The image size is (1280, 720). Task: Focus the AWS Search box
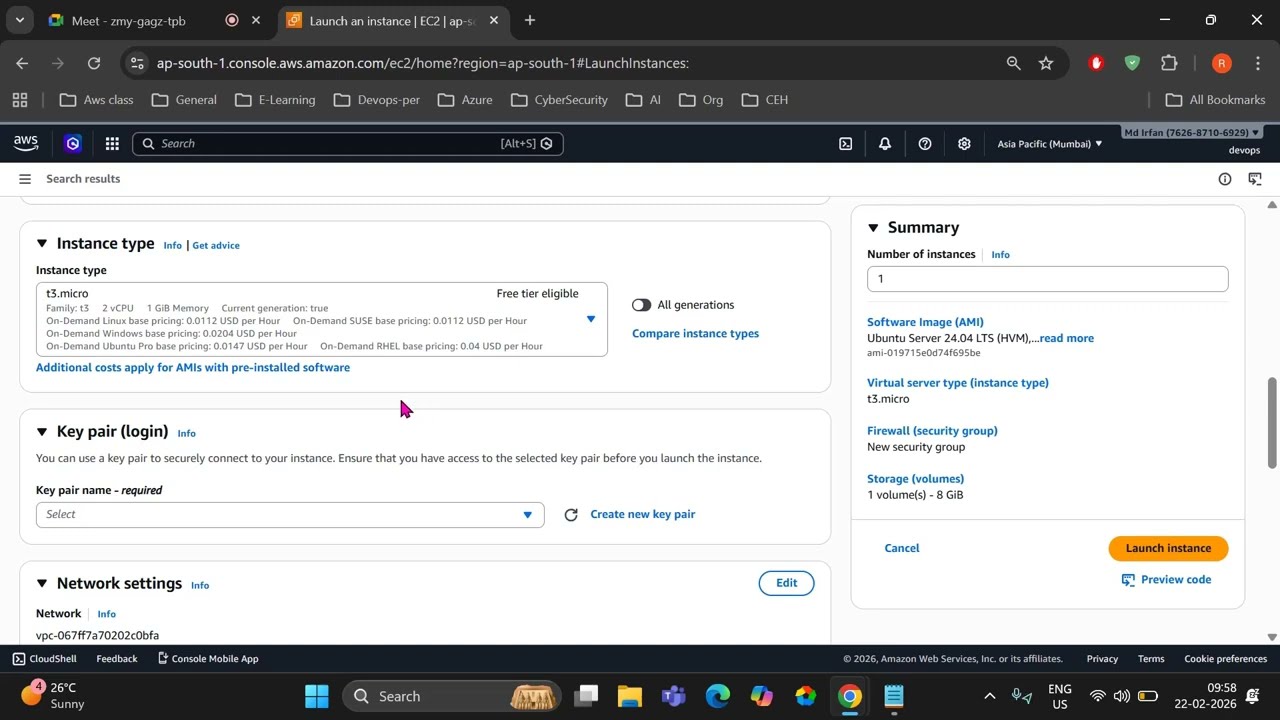pos(348,144)
